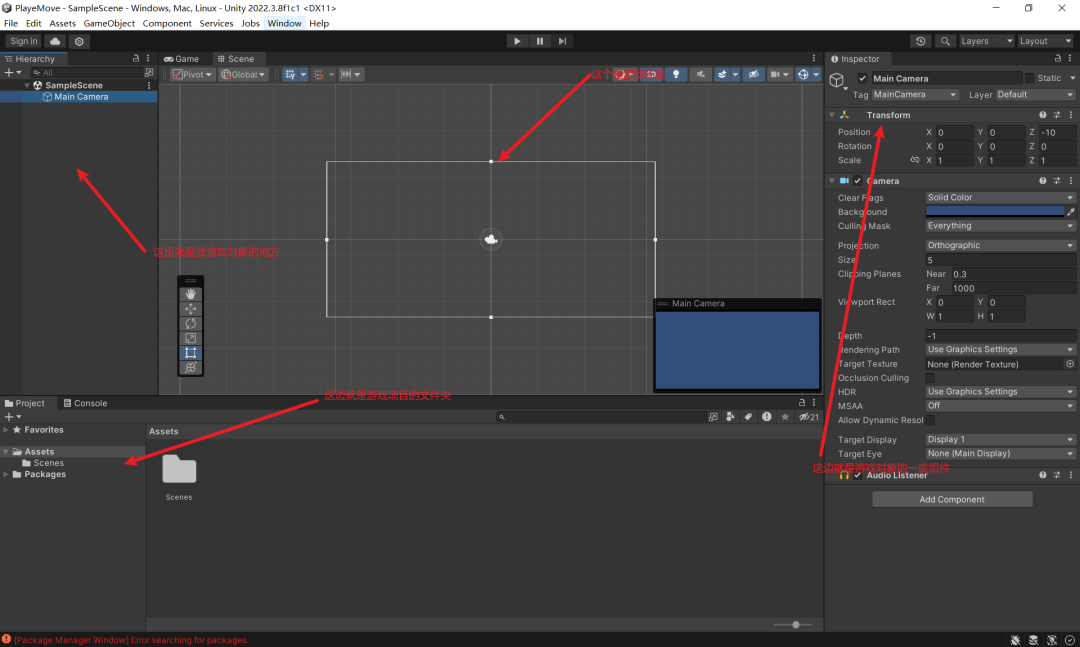Image resolution: width=1080 pixels, height=647 pixels.
Task: Open the Pivot handle position button
Action: pyautogui.click(x=193, y=74)
